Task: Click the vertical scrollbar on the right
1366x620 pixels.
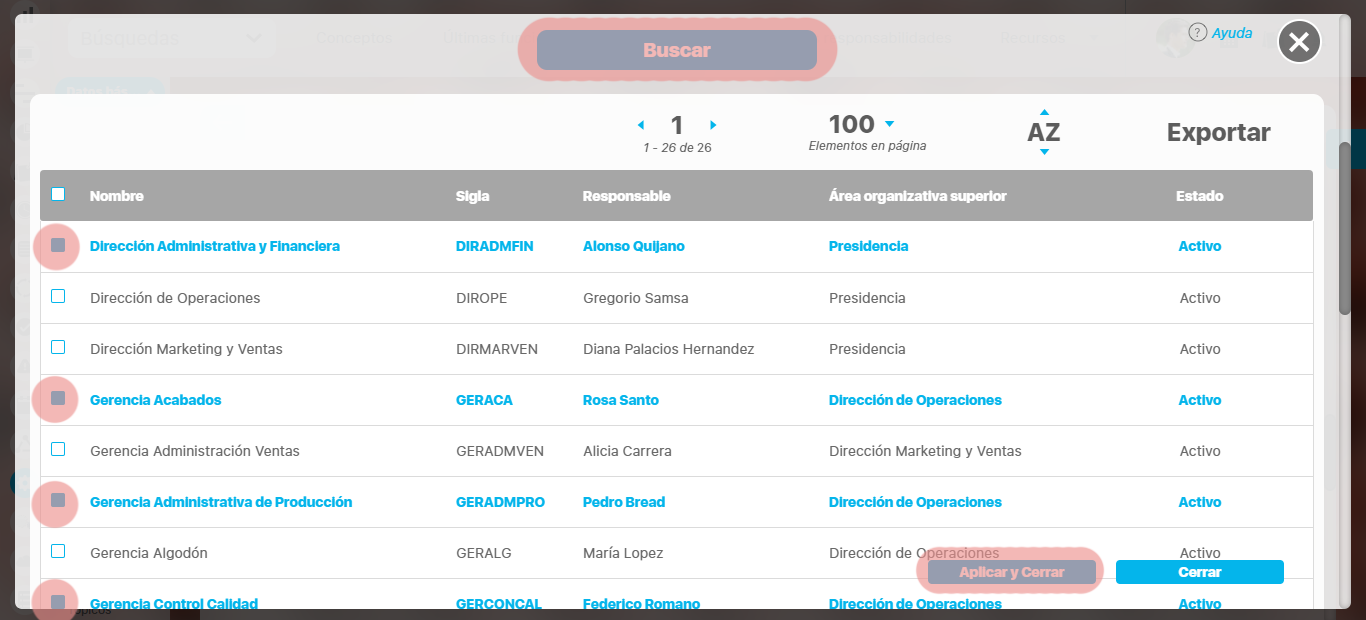Action: click(x=1345, y=230)
